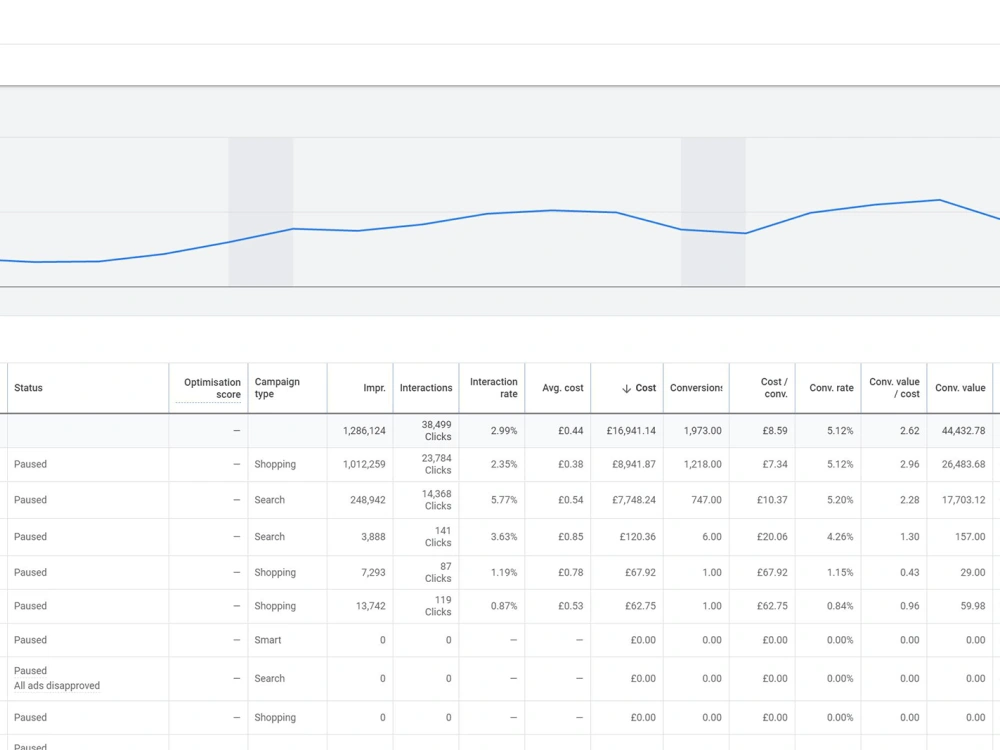Select the '14,368 Clicks' interactions cell
Image resolution: width=1000 pixels, height=750 pixels.
pos(437,500)
